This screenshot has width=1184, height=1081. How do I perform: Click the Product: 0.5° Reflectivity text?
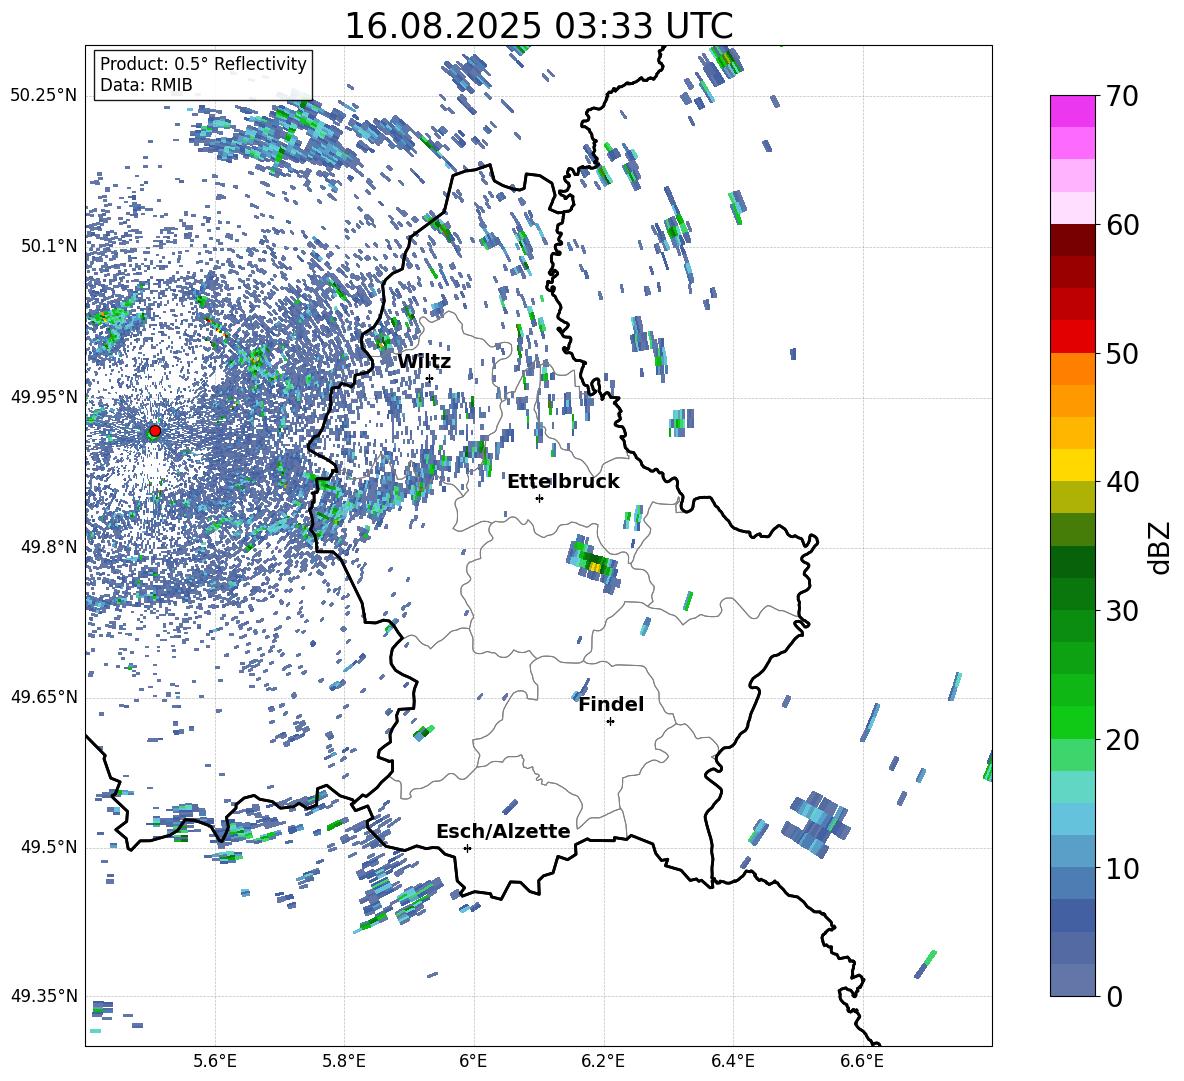[x=203, y=63]
